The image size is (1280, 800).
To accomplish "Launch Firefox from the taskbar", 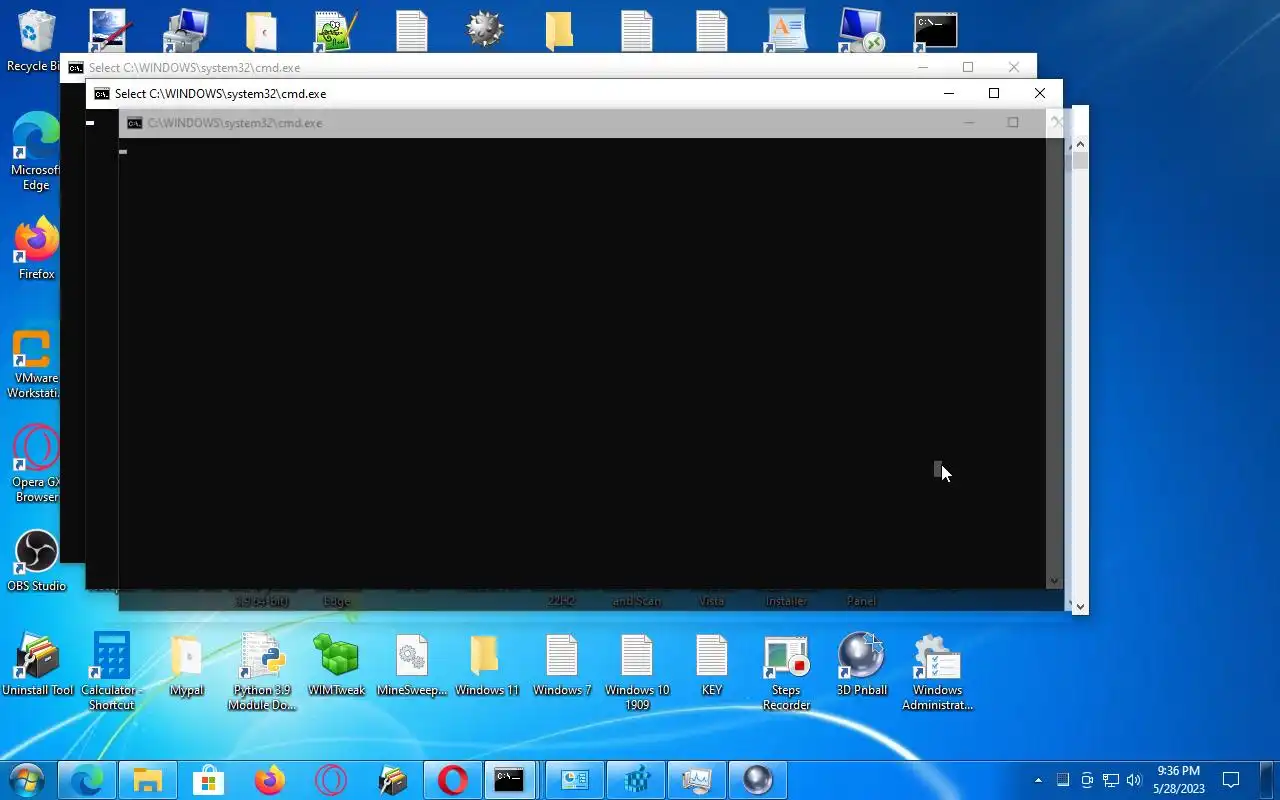I will [x=270, y=780].
